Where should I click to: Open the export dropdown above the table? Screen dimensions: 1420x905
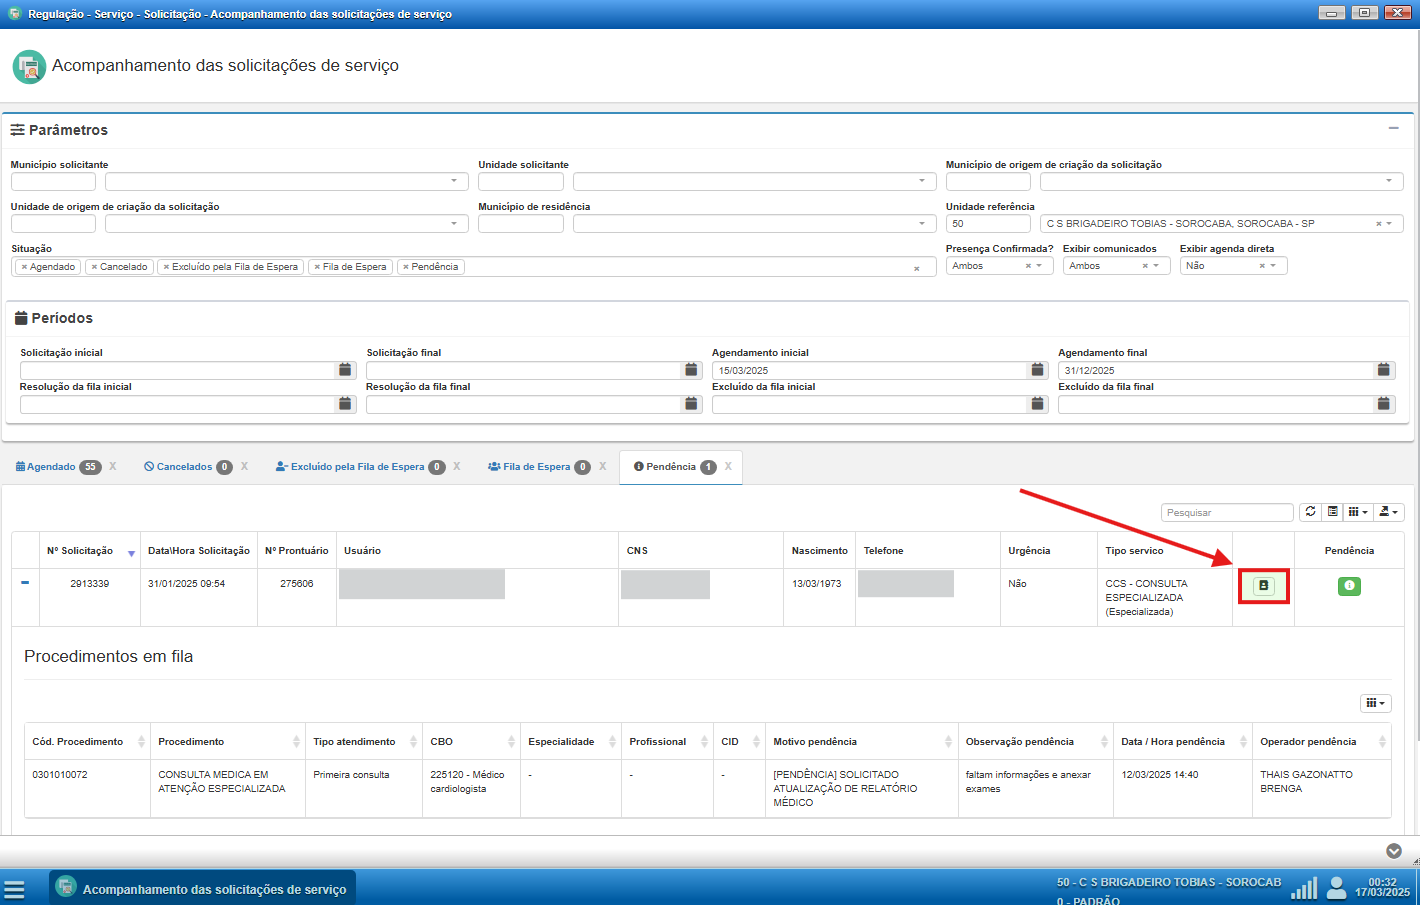coord(1388,512)
